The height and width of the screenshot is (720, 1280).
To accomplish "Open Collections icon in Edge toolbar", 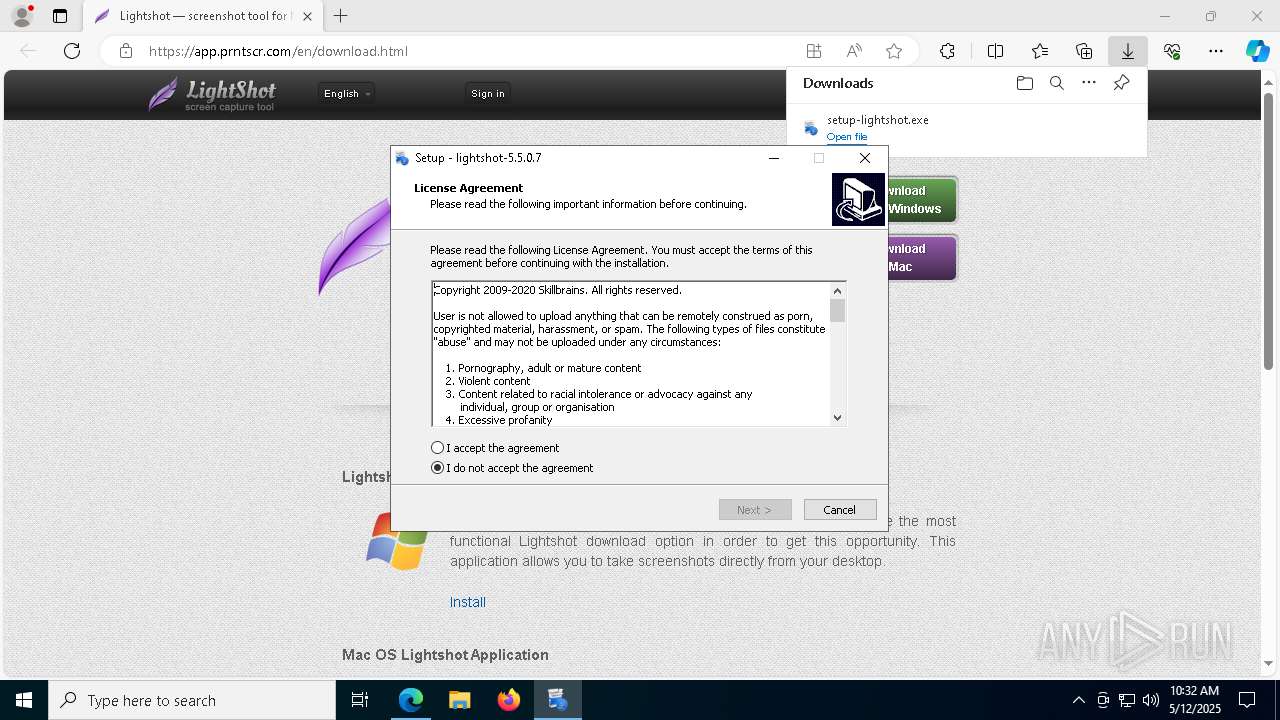I will click(1084, 51).
